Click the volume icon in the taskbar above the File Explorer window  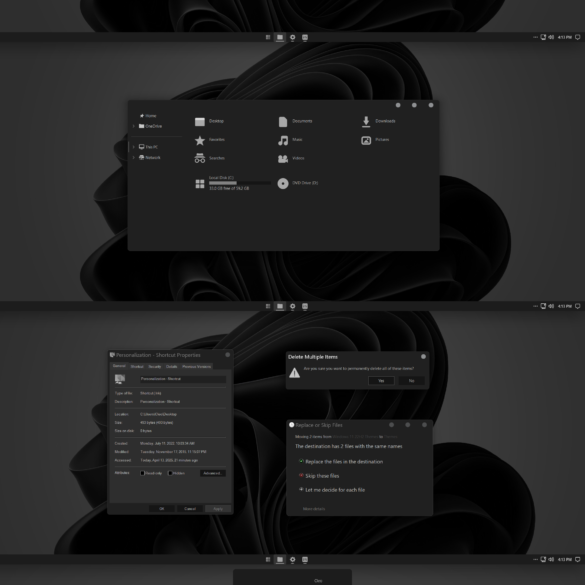tap(551, 37)
